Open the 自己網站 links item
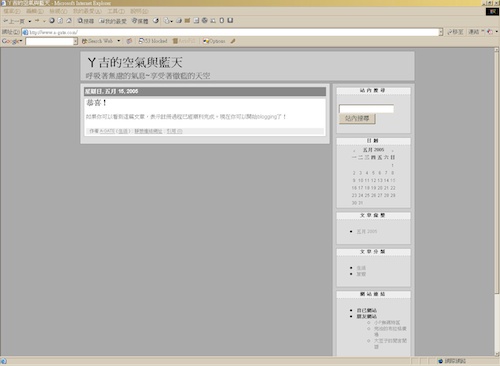 pos(367,310)
